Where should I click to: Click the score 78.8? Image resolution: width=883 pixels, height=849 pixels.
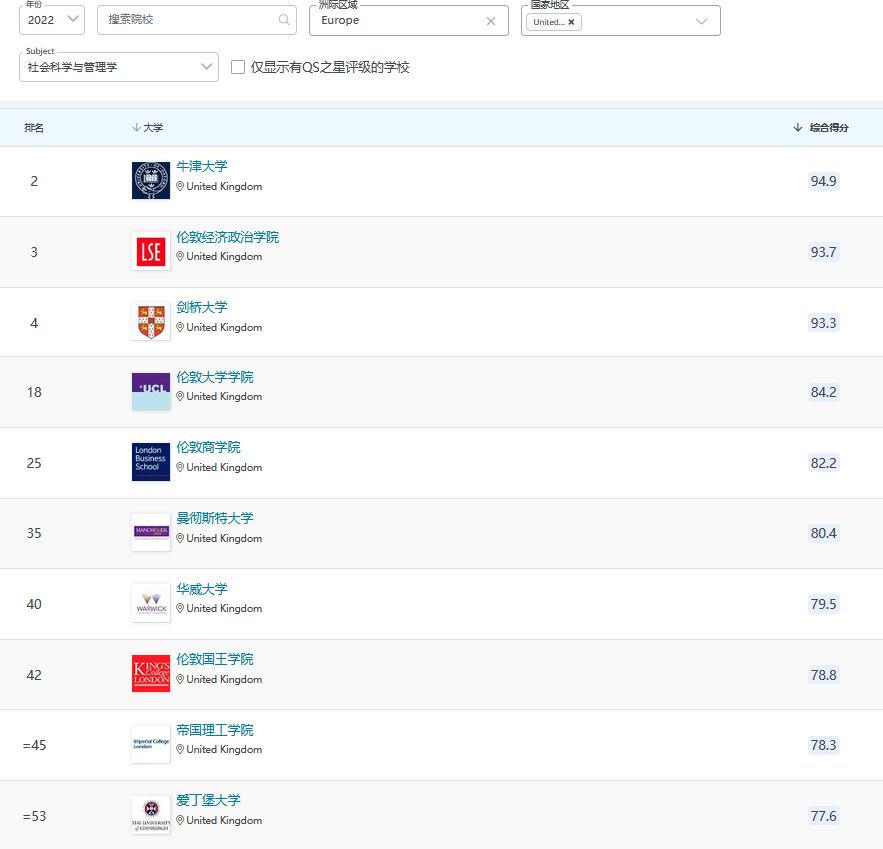pos(823,675)
